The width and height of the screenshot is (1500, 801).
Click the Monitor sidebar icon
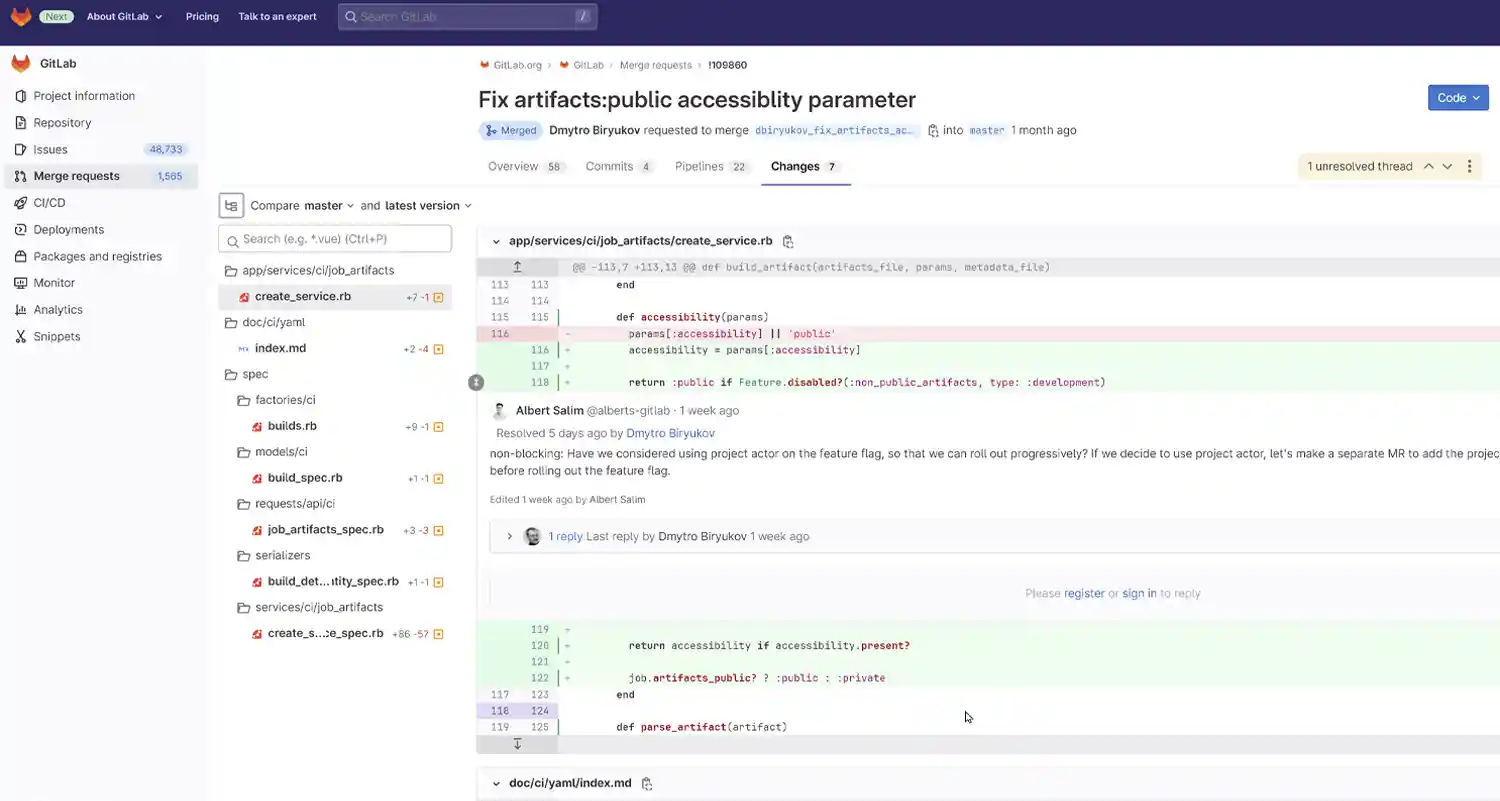tap(21, 283)
